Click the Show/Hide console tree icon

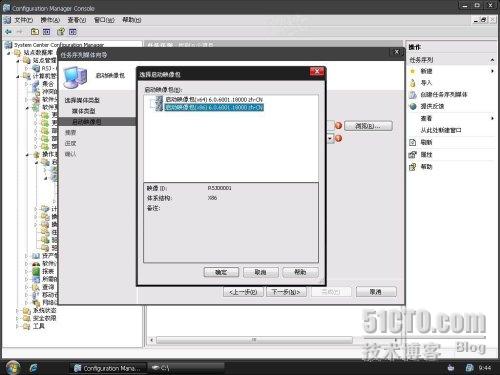pyautogui.click(x=47, y=32)
